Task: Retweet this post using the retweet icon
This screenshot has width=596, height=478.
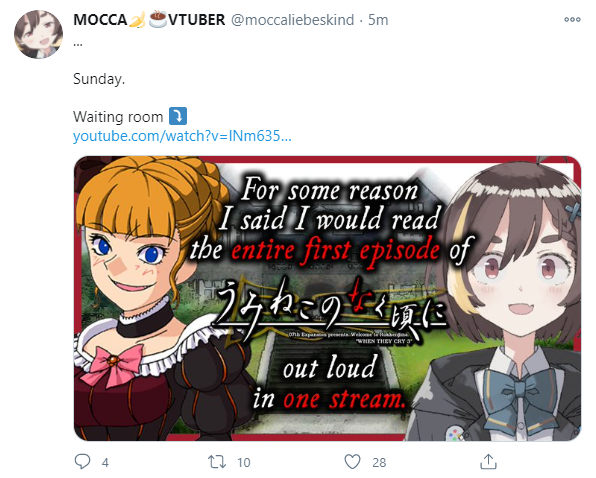Action: coord(217,462)
